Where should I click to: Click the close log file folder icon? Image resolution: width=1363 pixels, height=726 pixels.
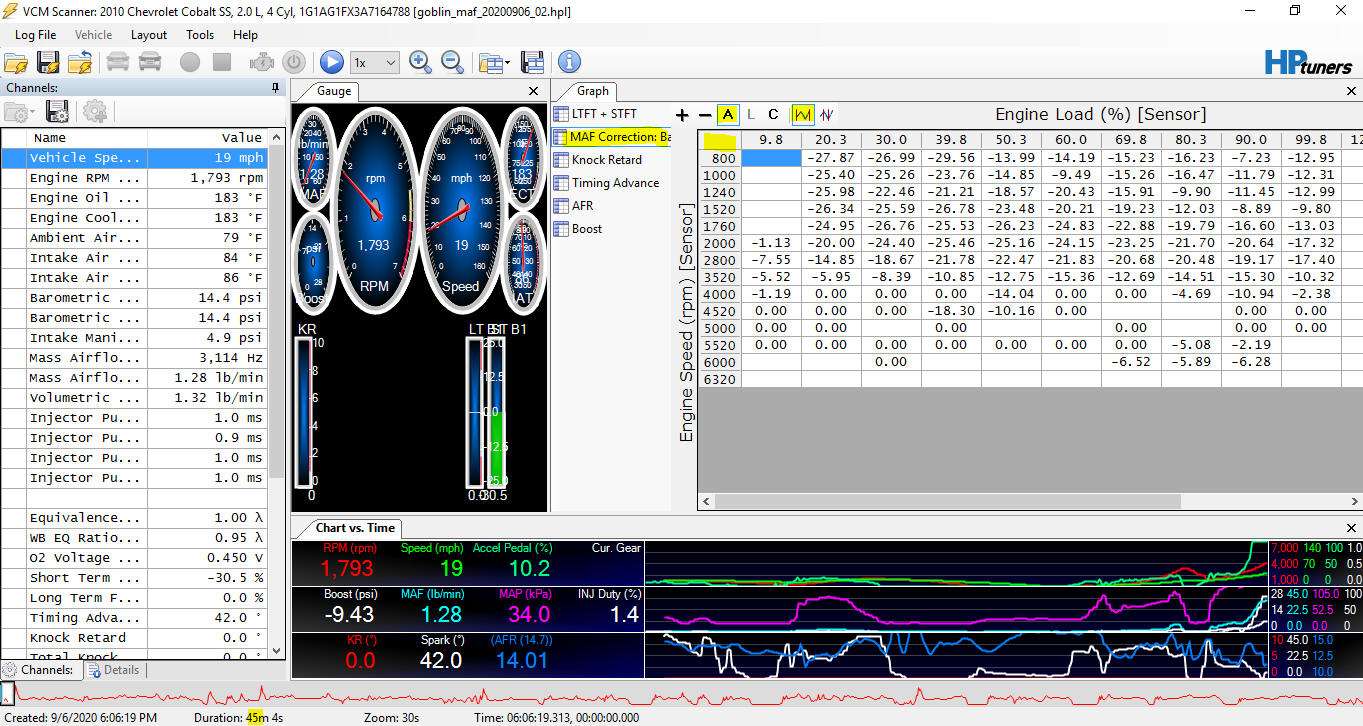click(x=80, y=62)
